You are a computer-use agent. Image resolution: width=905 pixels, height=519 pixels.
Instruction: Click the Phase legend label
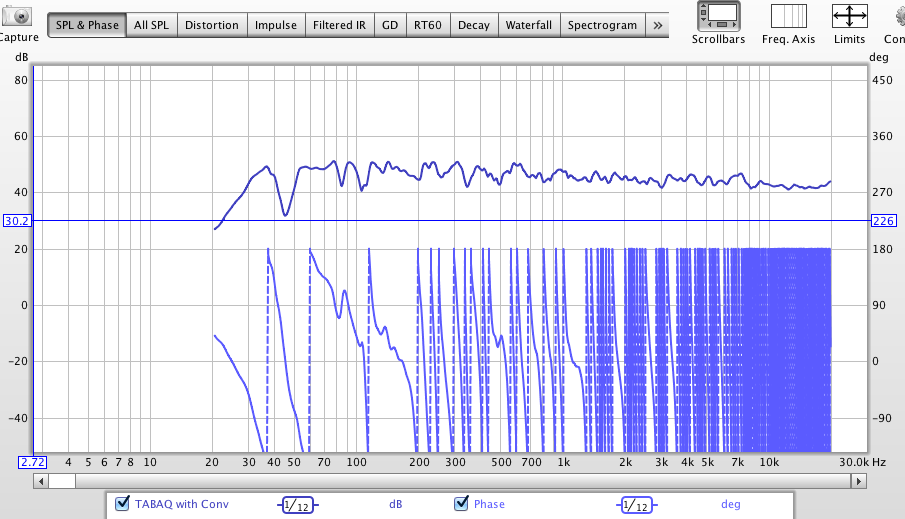(489, 504)
